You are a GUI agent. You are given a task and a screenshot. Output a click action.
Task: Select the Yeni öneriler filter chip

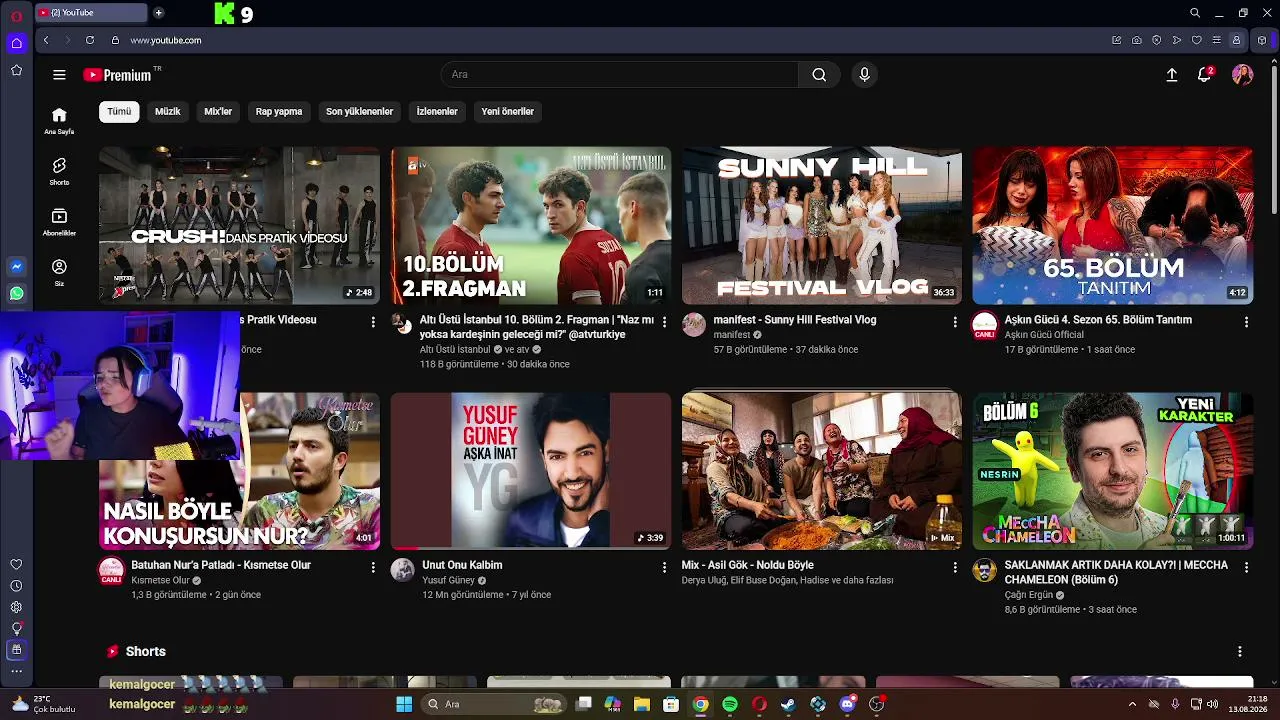(x=508, y=111)
